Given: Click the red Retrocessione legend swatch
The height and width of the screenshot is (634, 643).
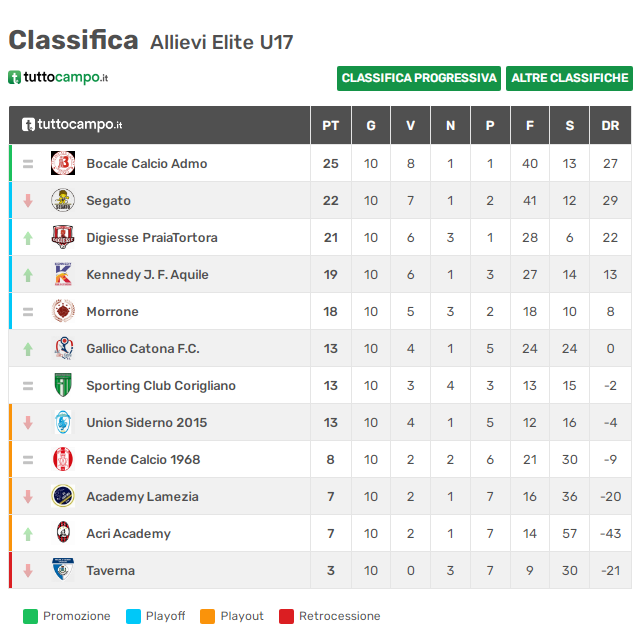Looking at the screenshot, I should 286,616.
